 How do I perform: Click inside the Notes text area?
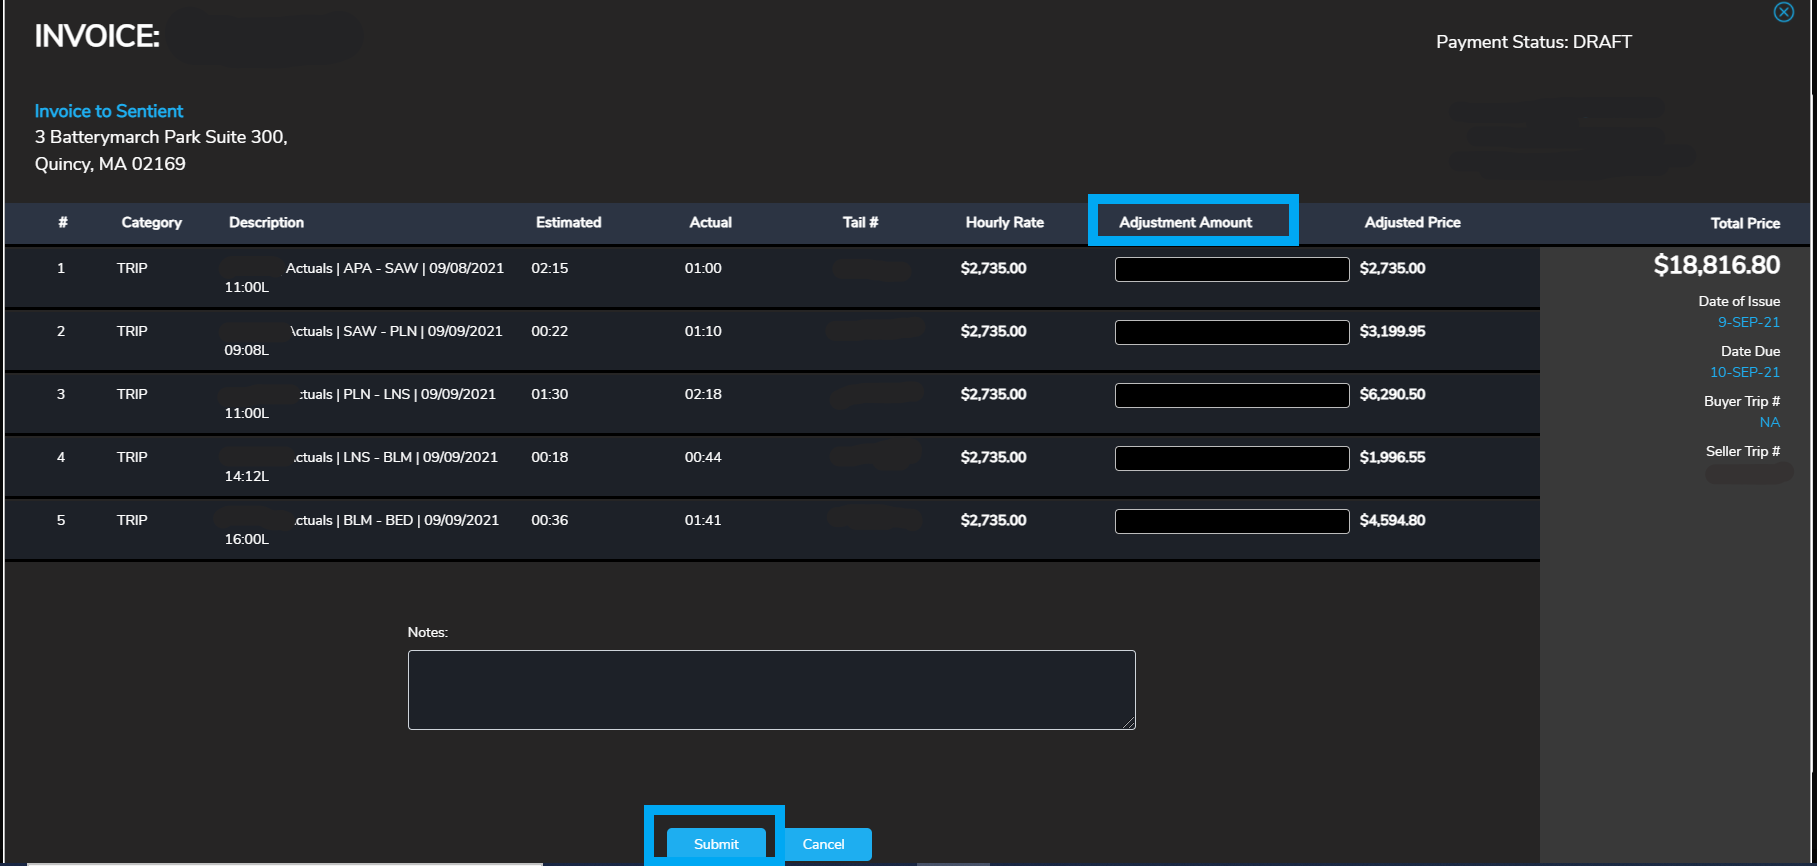pos(771,690)
